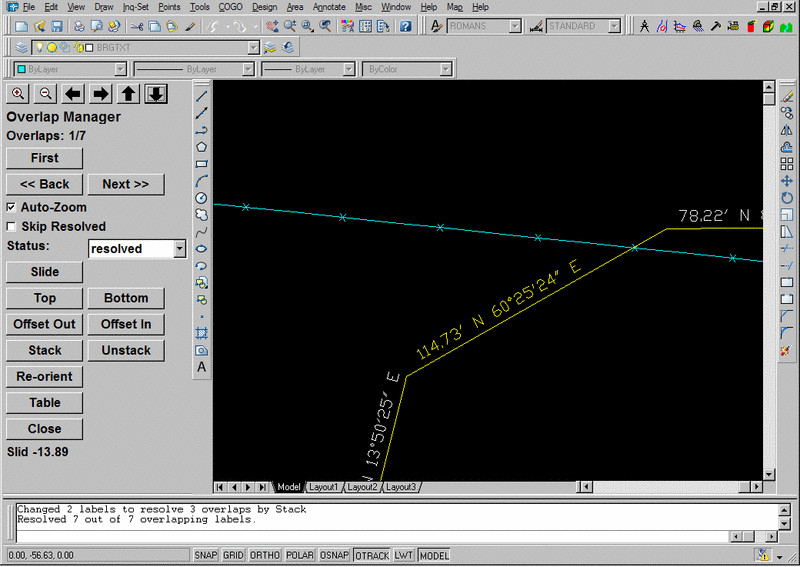Image resolution: width=800 pixels, height=567 pixels.
Task: Open the ByLayer color dropdown
Action: point(120,69)
